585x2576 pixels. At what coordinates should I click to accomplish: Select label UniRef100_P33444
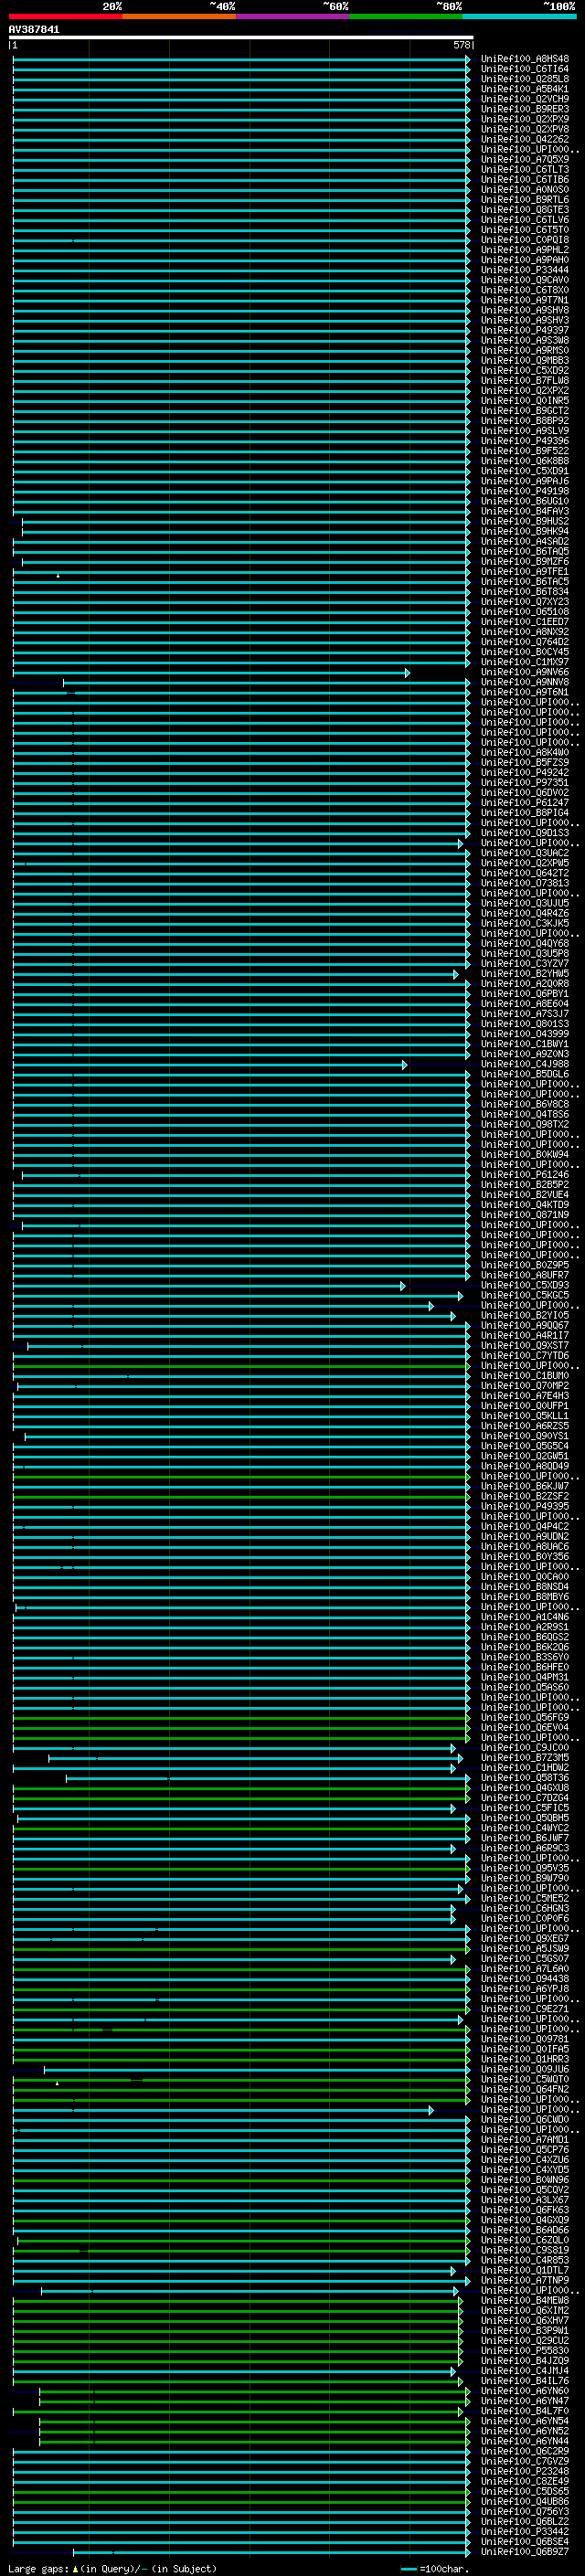(x=525, y=270)
